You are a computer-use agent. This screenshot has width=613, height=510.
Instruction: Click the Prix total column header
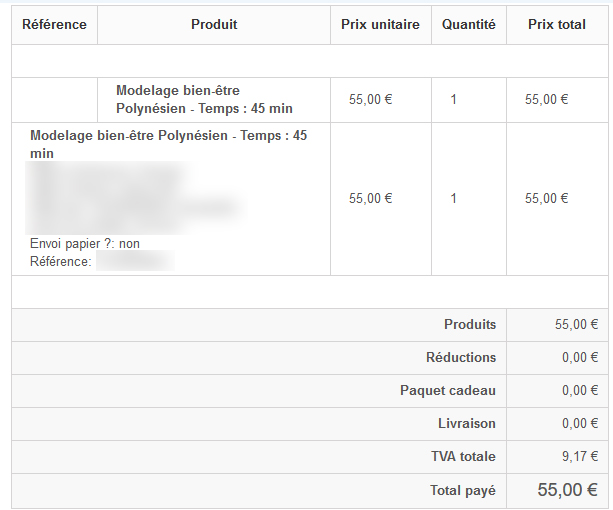(x=557, y=24)
